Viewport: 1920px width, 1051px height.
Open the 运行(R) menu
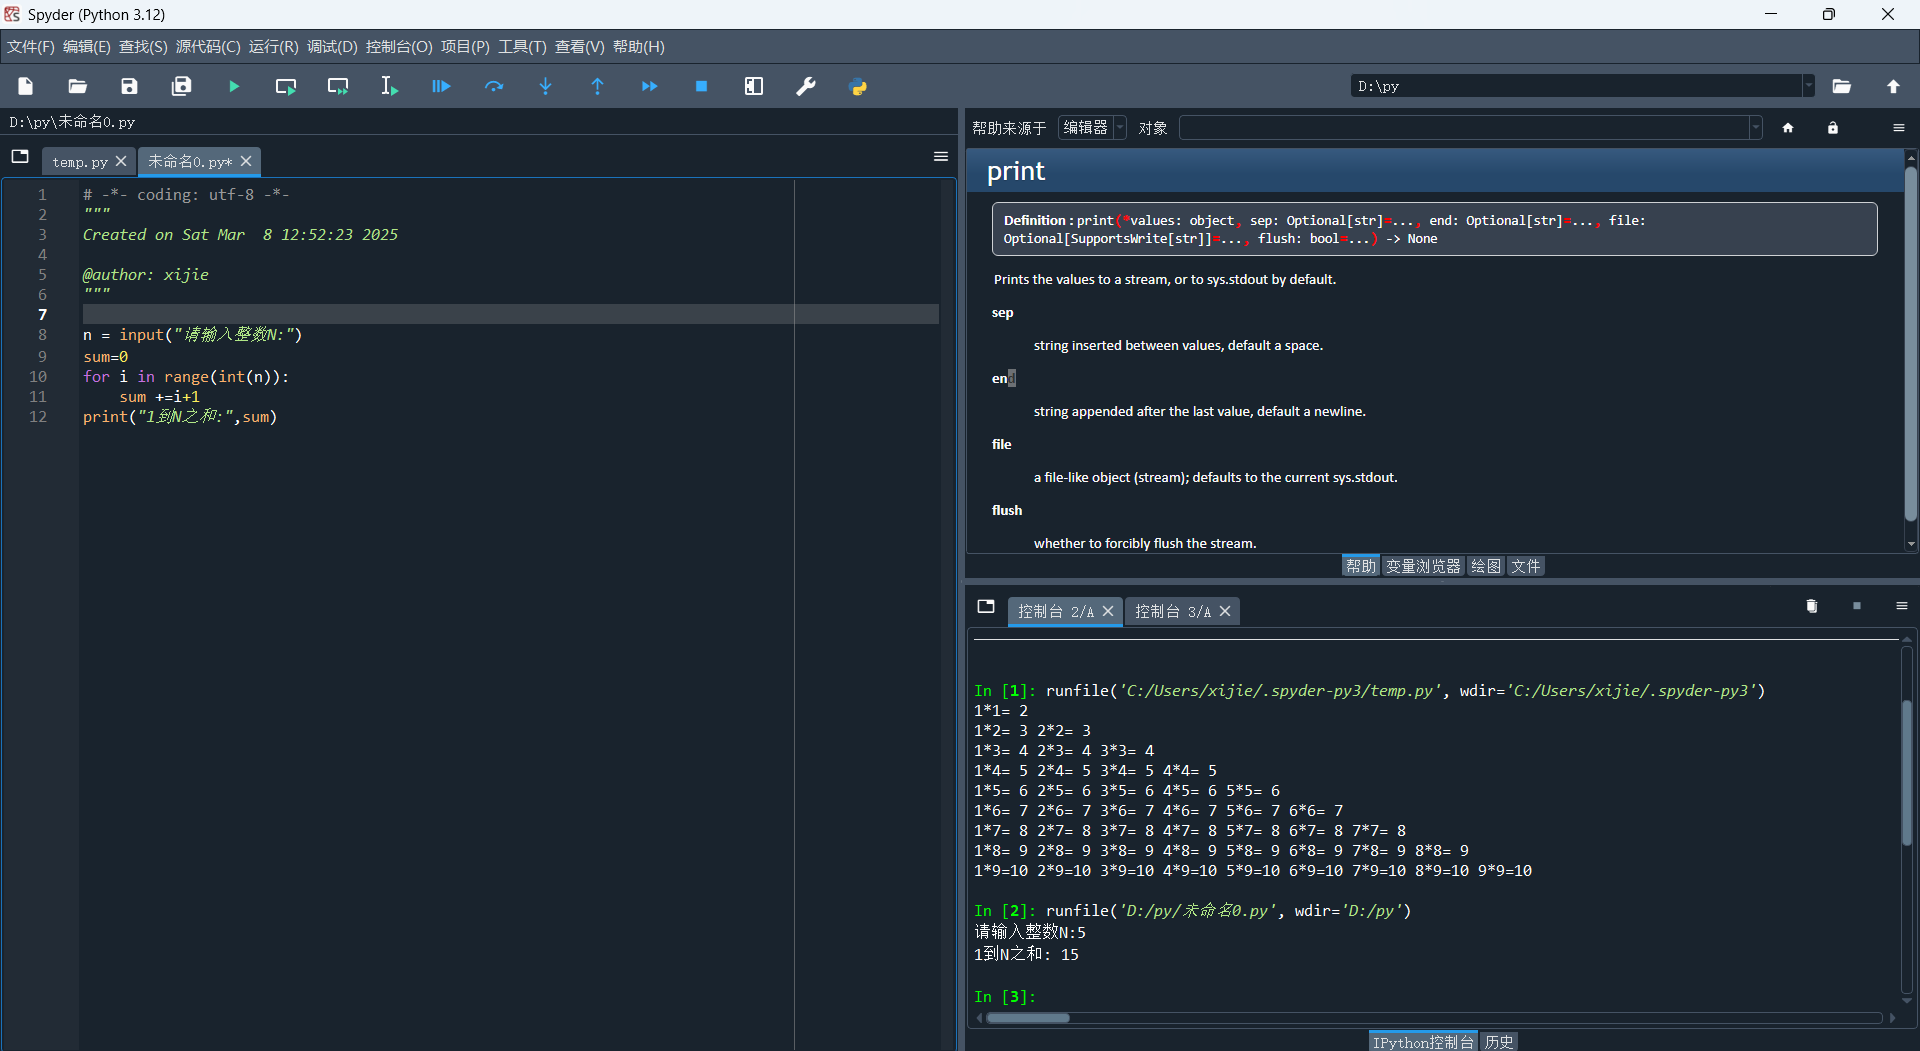click(273, 47)
